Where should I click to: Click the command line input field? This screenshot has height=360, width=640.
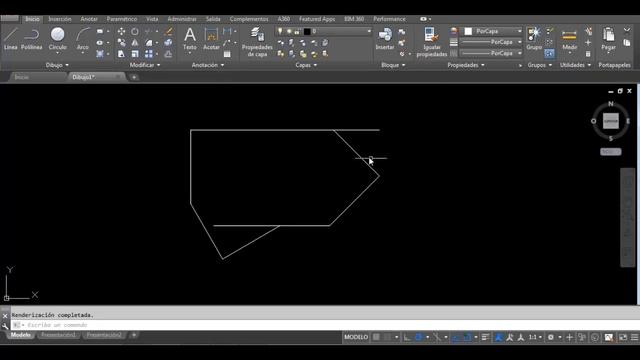[x=325, y=325]
